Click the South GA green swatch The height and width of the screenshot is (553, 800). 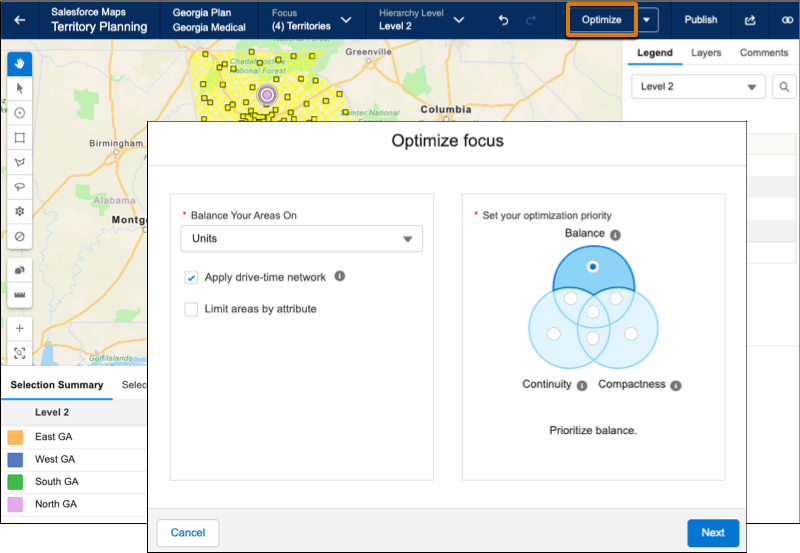tap(15, 482)
